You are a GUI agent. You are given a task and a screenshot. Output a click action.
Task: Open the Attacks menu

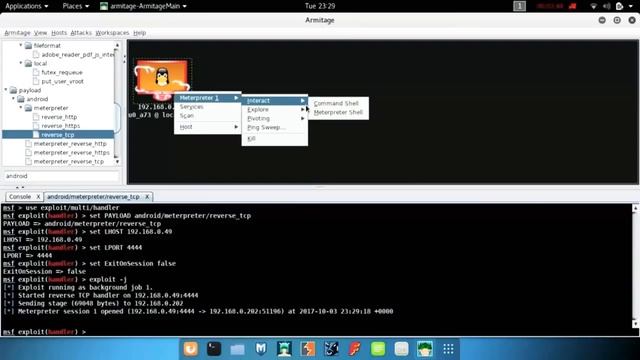point(81,33)
